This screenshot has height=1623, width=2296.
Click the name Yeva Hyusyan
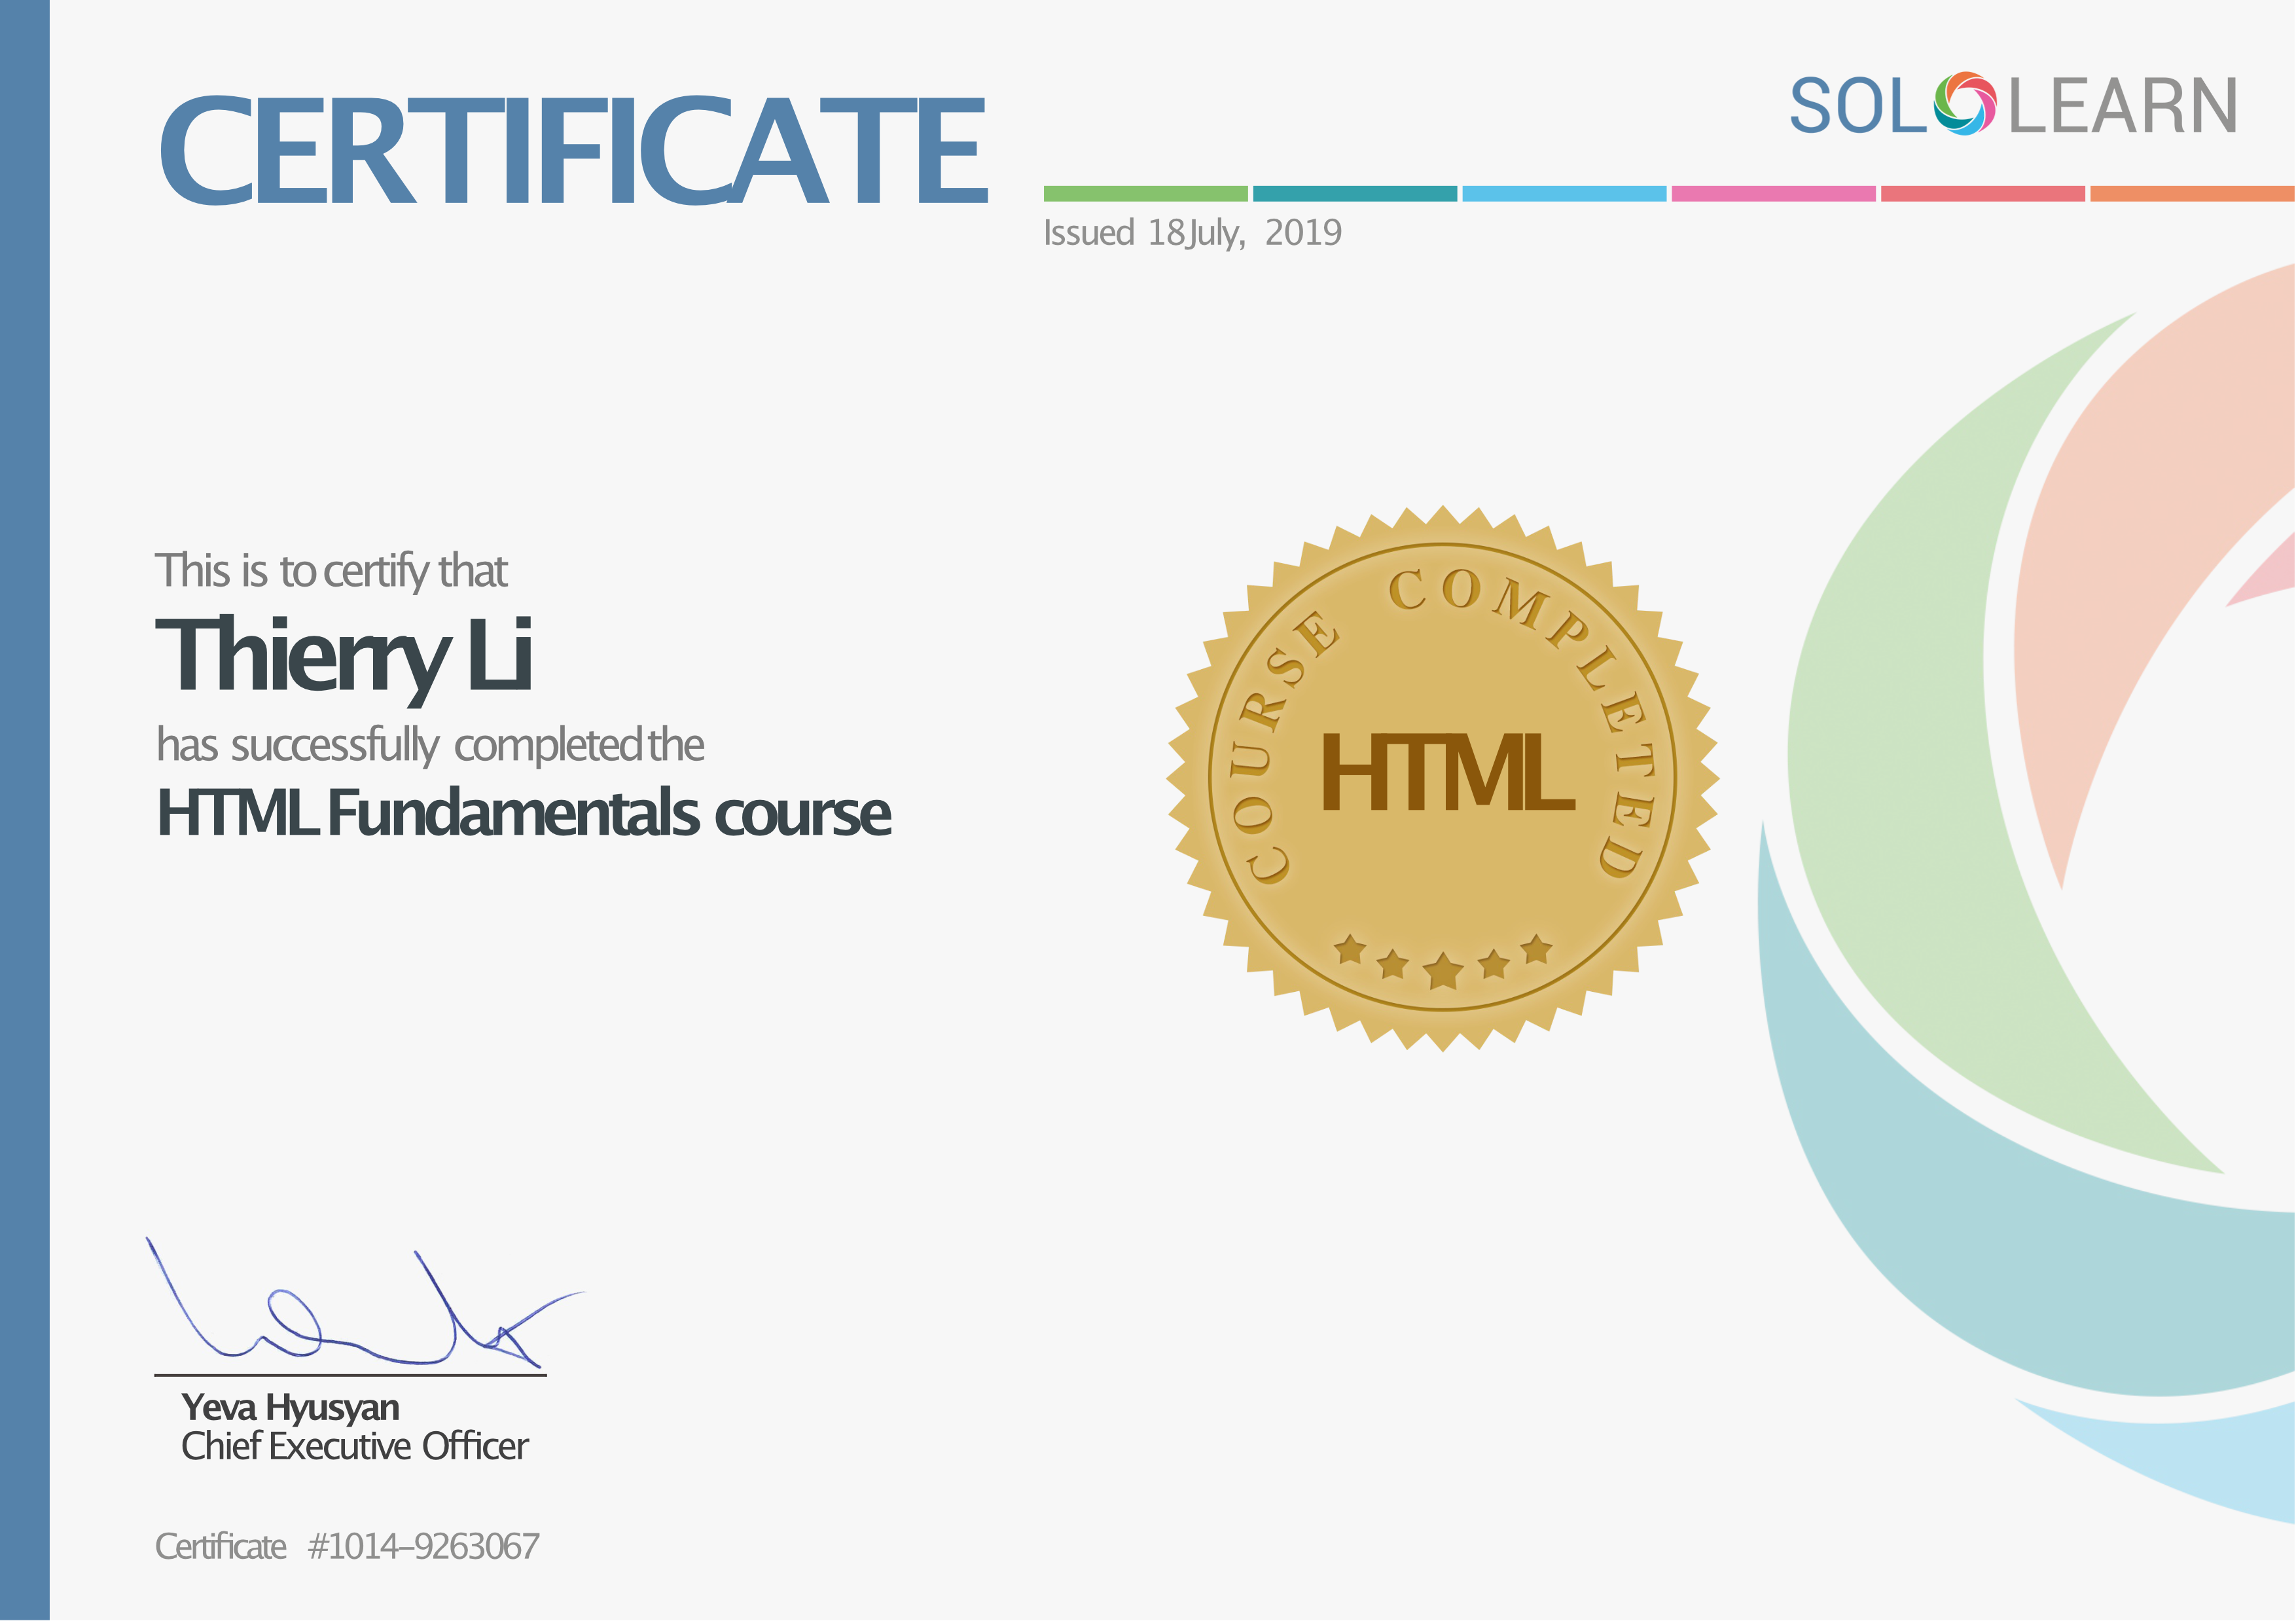[x=290, y=1407]
